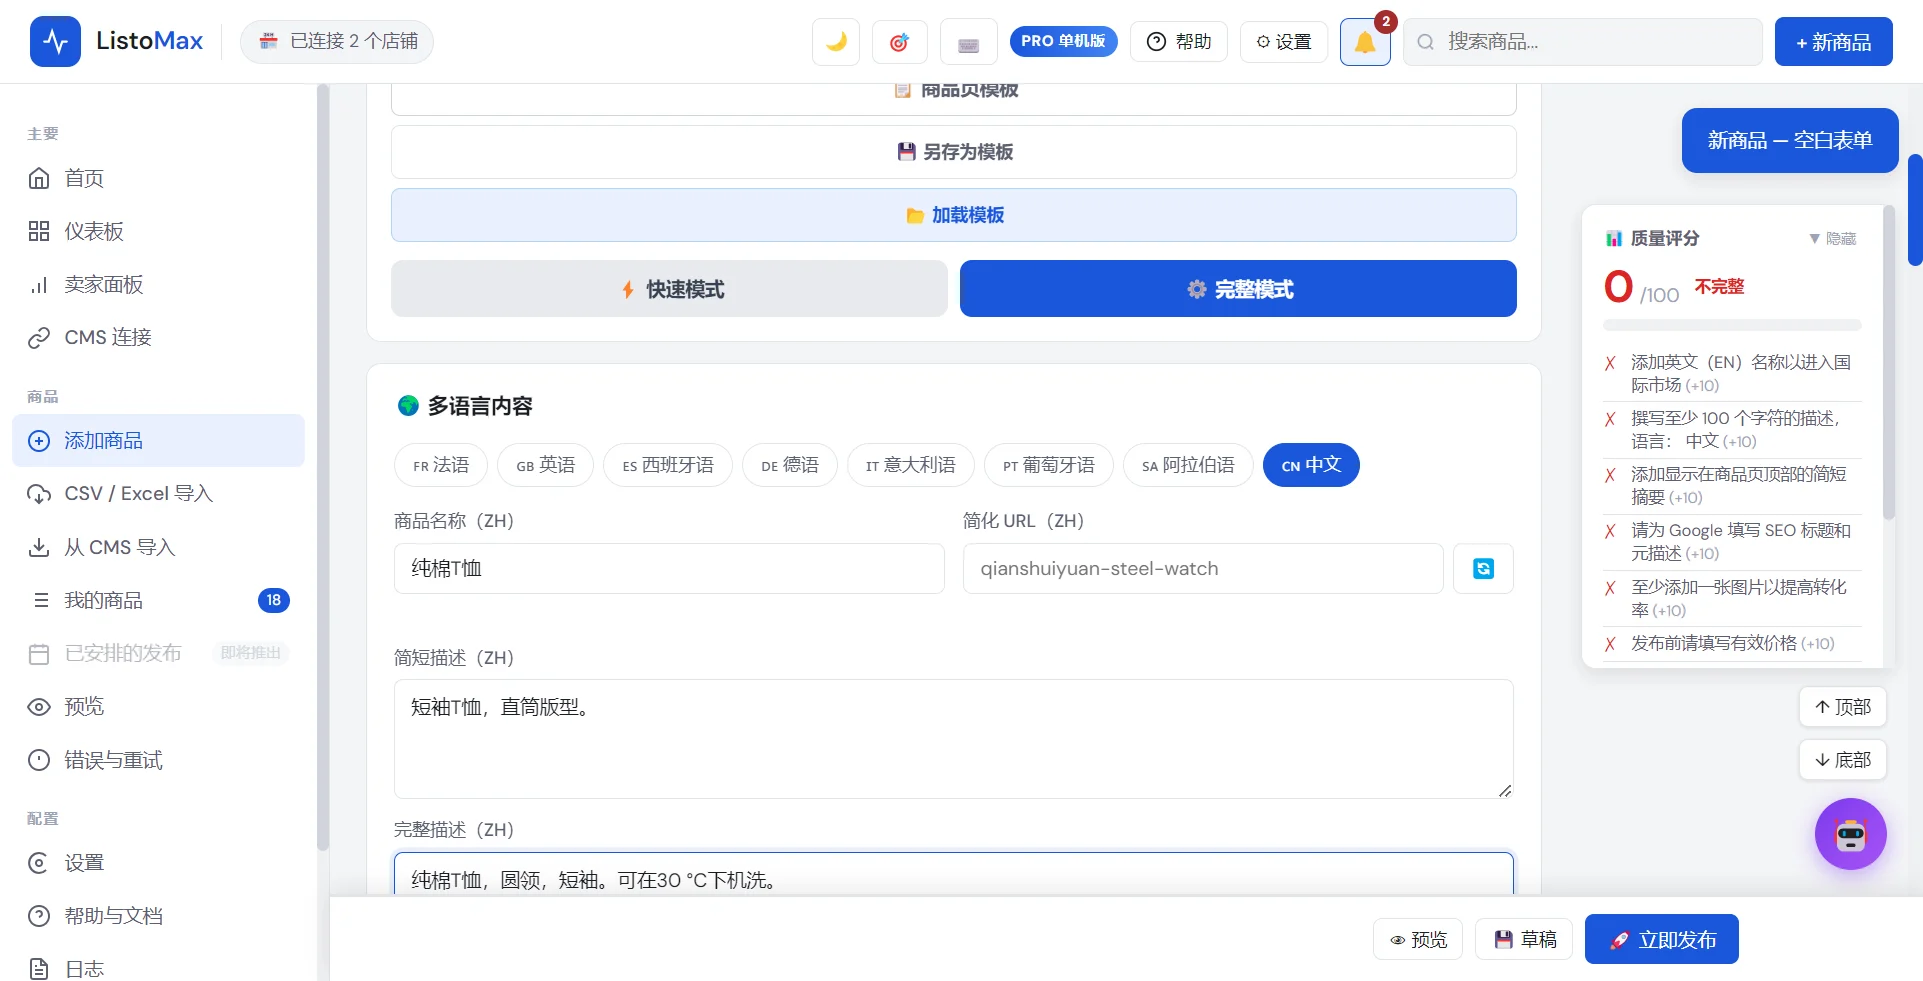1923x981 pixels.
Task: Click the ListoMax logo icon
Action: (x=56, y=41)
